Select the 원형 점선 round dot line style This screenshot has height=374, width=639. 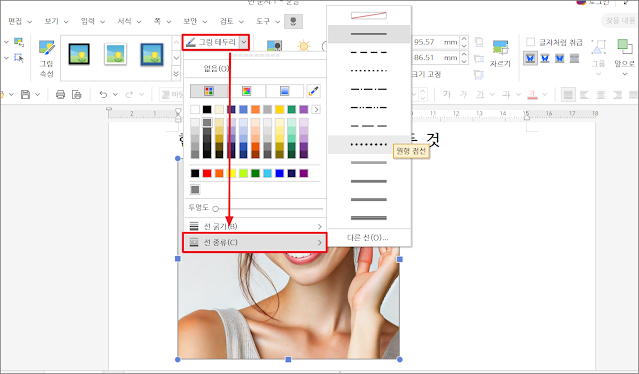(369, 145)
